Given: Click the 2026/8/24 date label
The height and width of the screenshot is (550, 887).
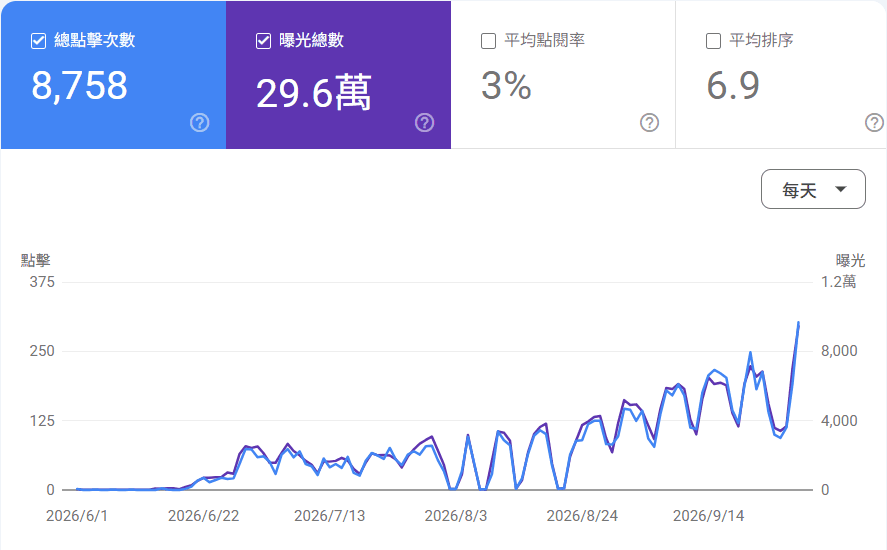Looking at the screenshot, I should pos(582,516).
